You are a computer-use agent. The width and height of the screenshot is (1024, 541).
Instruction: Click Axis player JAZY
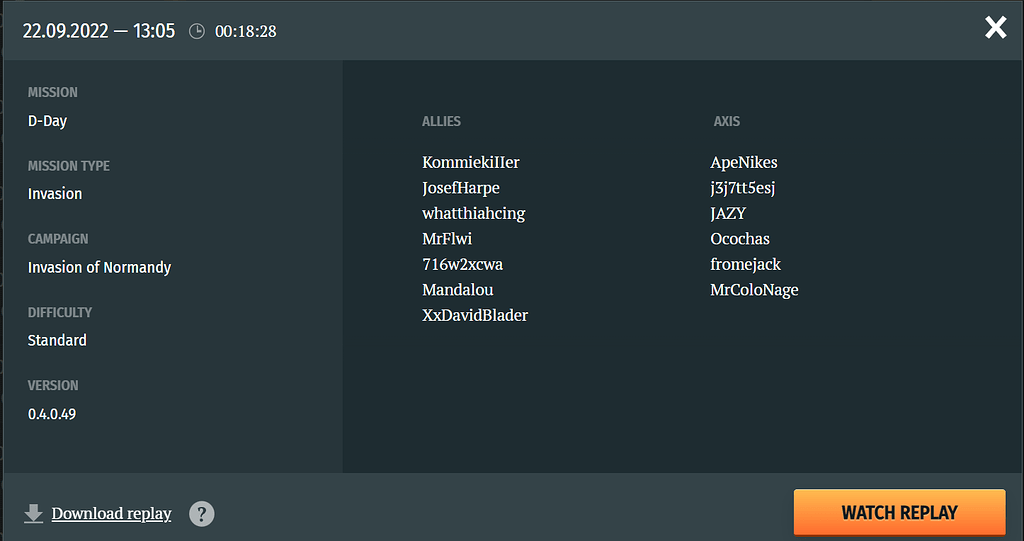(728, 213)
